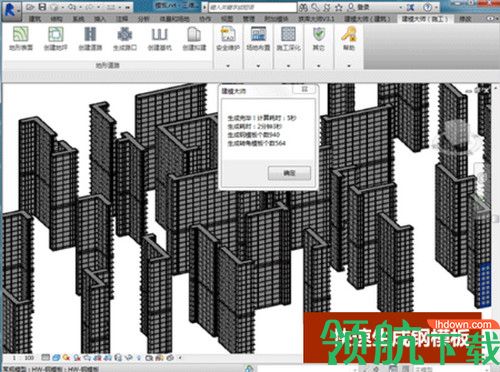
Task: Click the create foundation U-shaped icon
Action: pyautogui.click(x=159, y=34)
